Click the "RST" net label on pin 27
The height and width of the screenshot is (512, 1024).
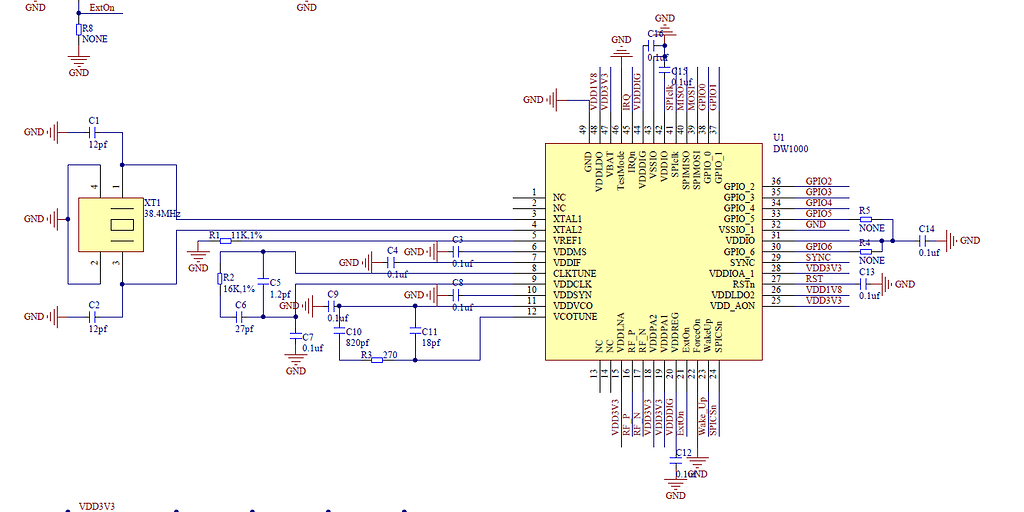pos(814,279)
